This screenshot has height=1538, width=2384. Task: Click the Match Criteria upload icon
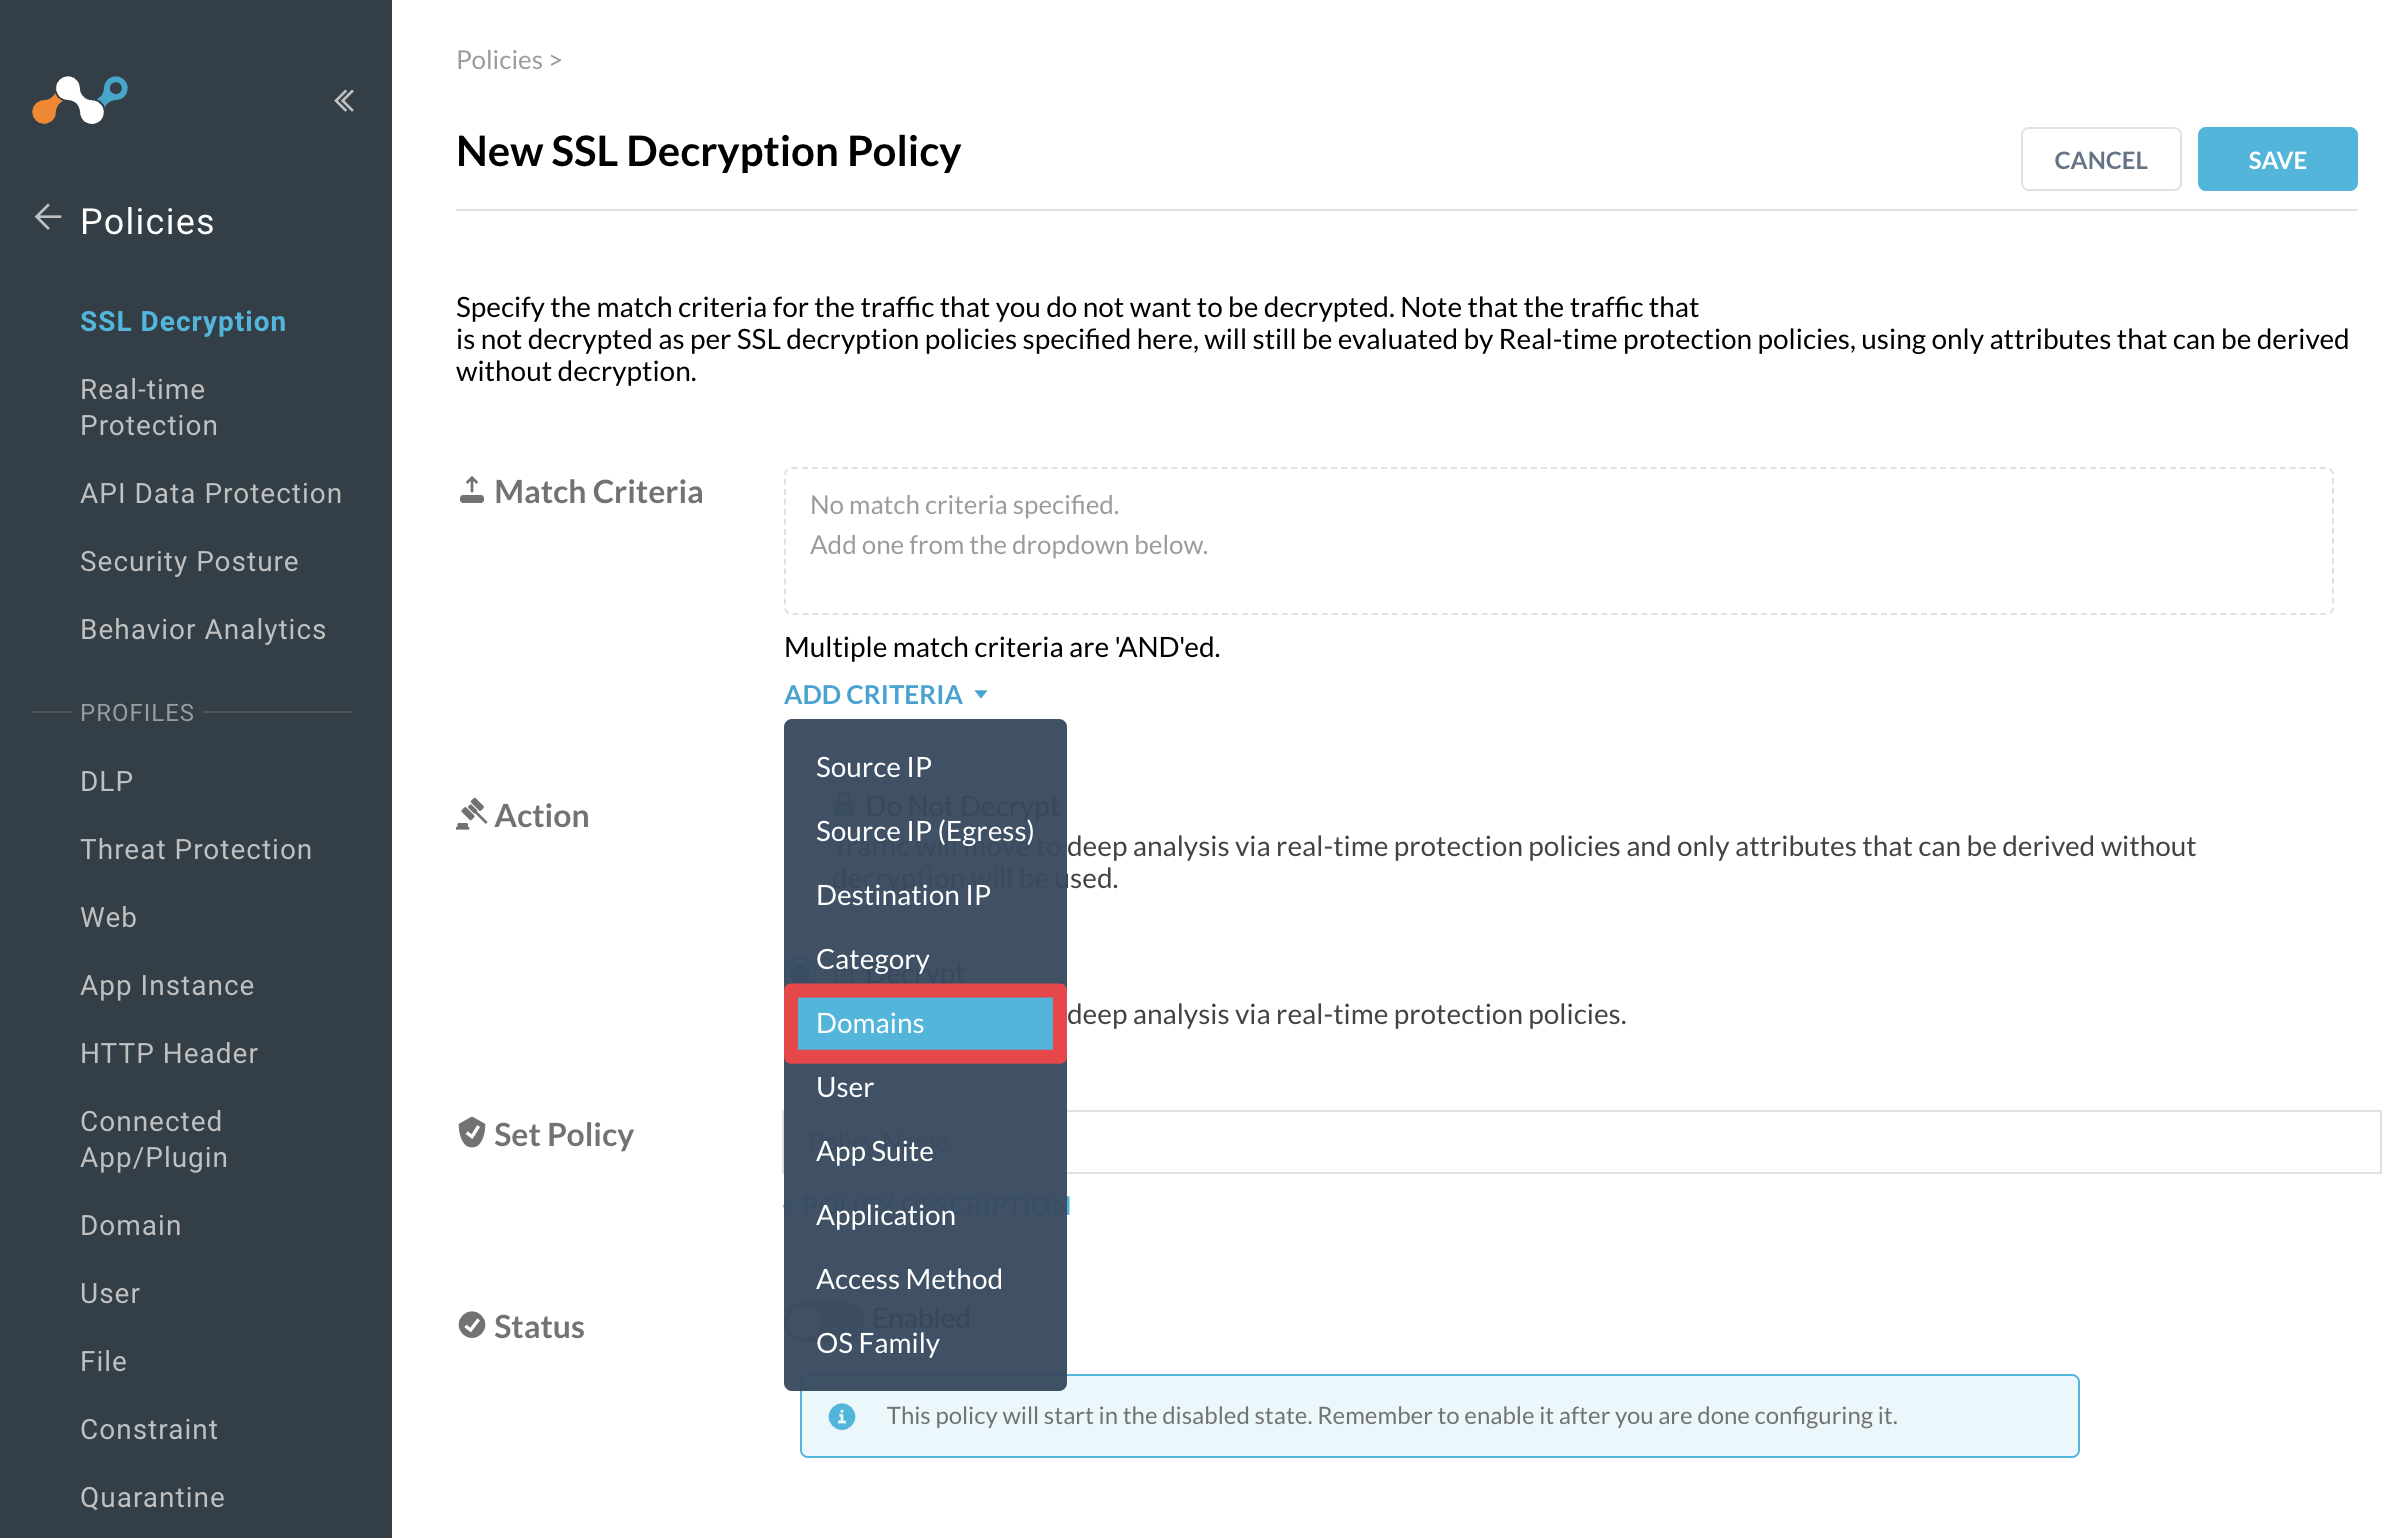coord(471,490)
